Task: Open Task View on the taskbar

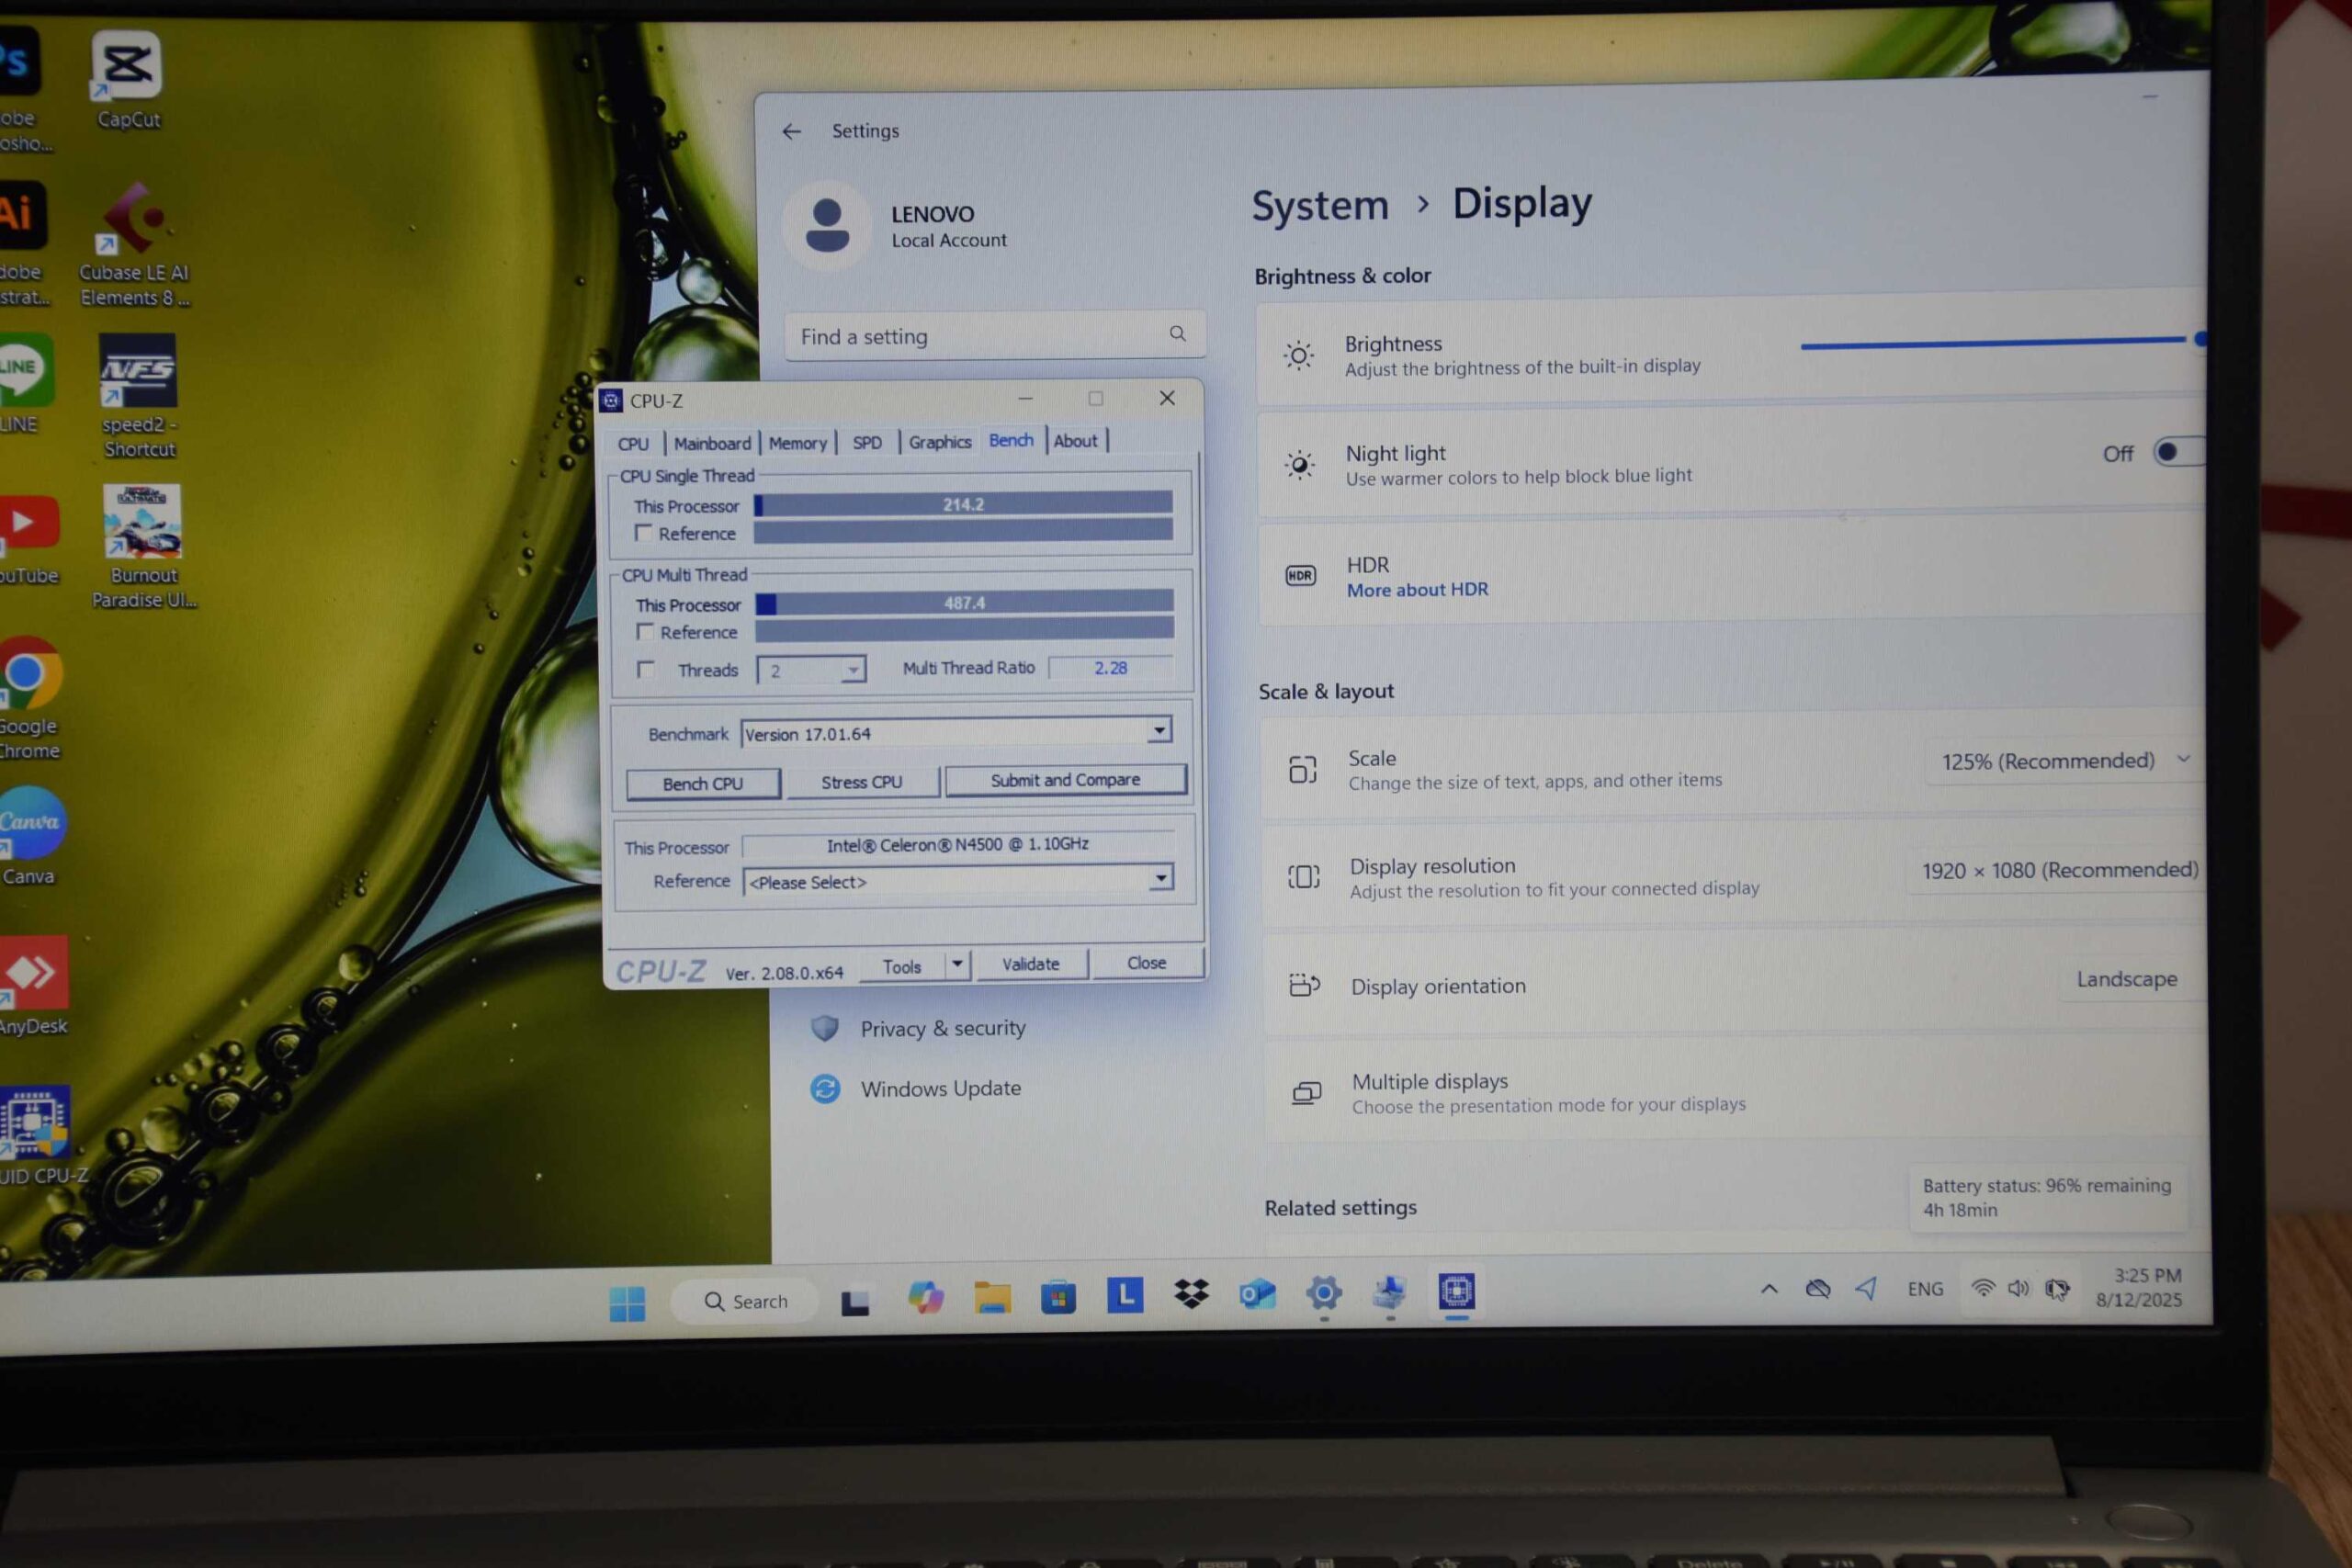Action: [x=855, y=1300]
